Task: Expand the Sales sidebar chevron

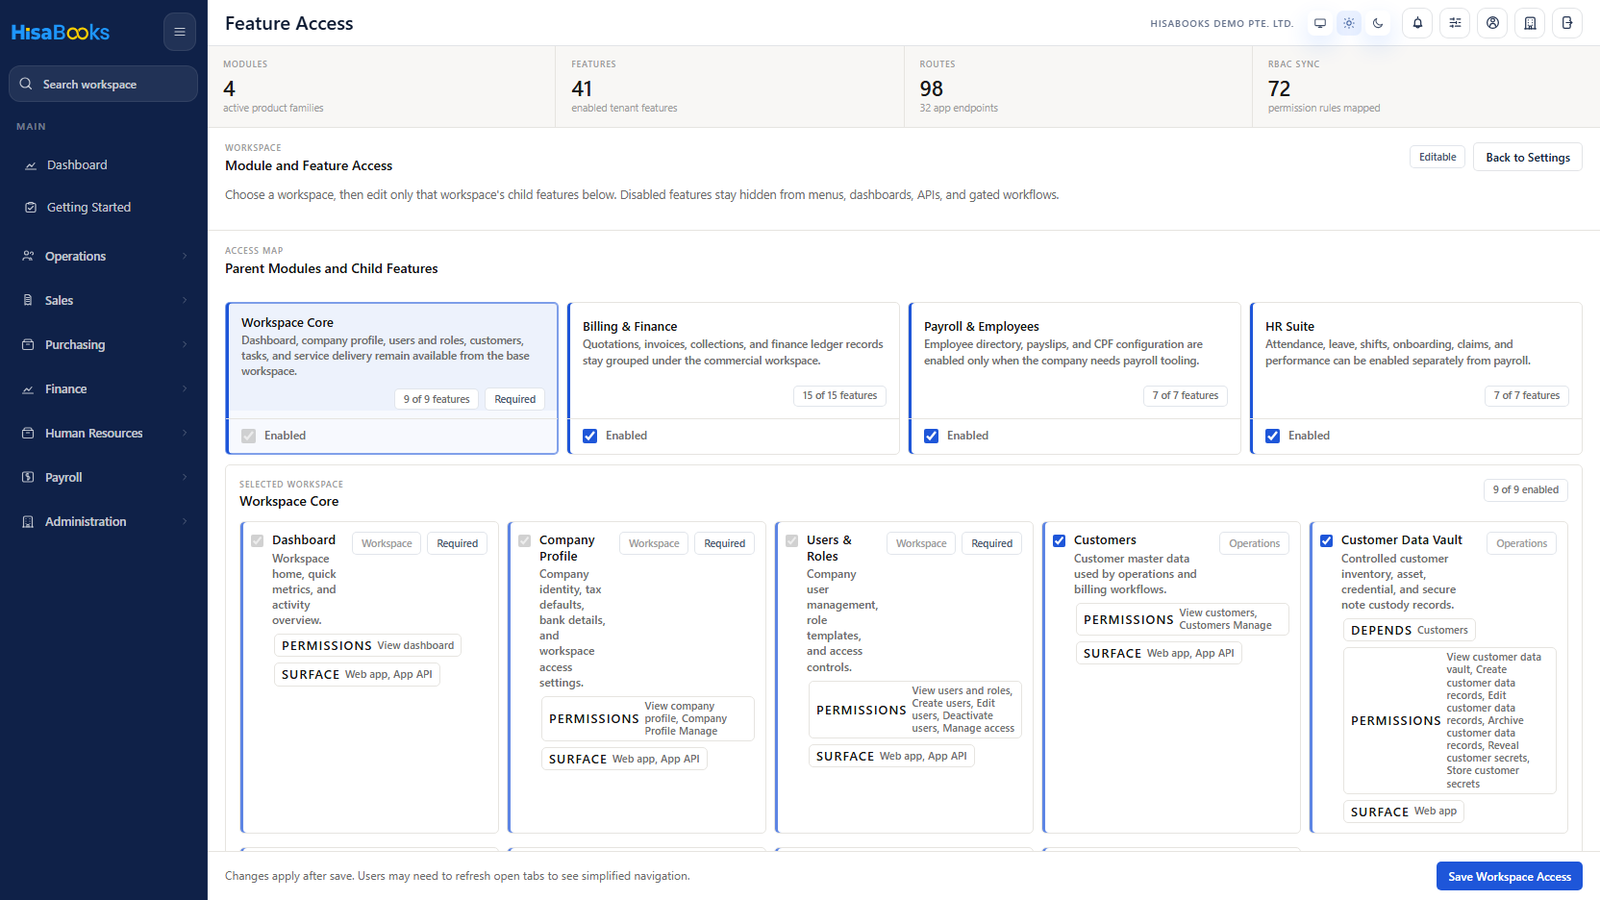Action: 185,300
